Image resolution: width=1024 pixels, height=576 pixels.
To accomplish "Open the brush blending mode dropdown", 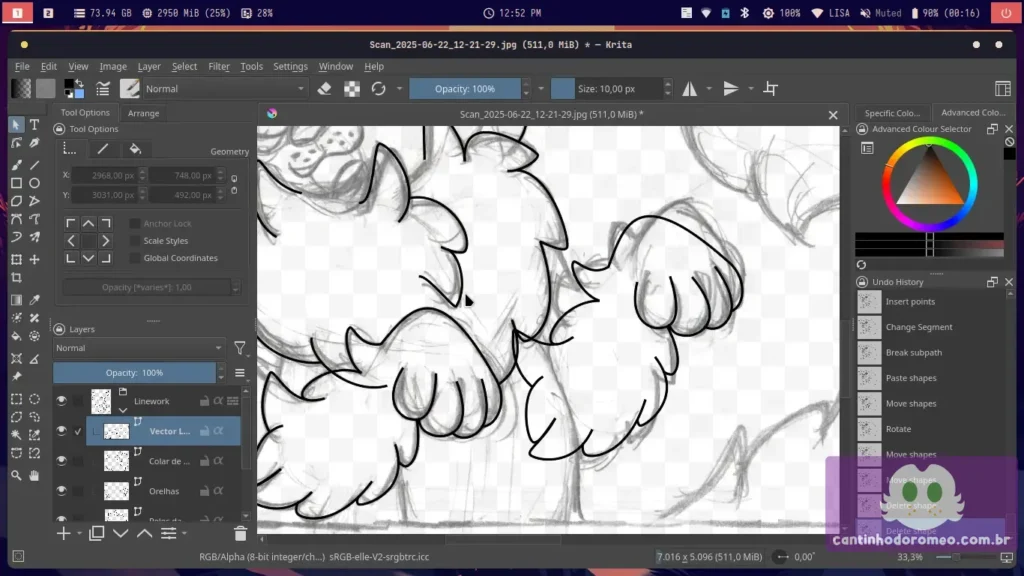I will (x=225, y=89).
